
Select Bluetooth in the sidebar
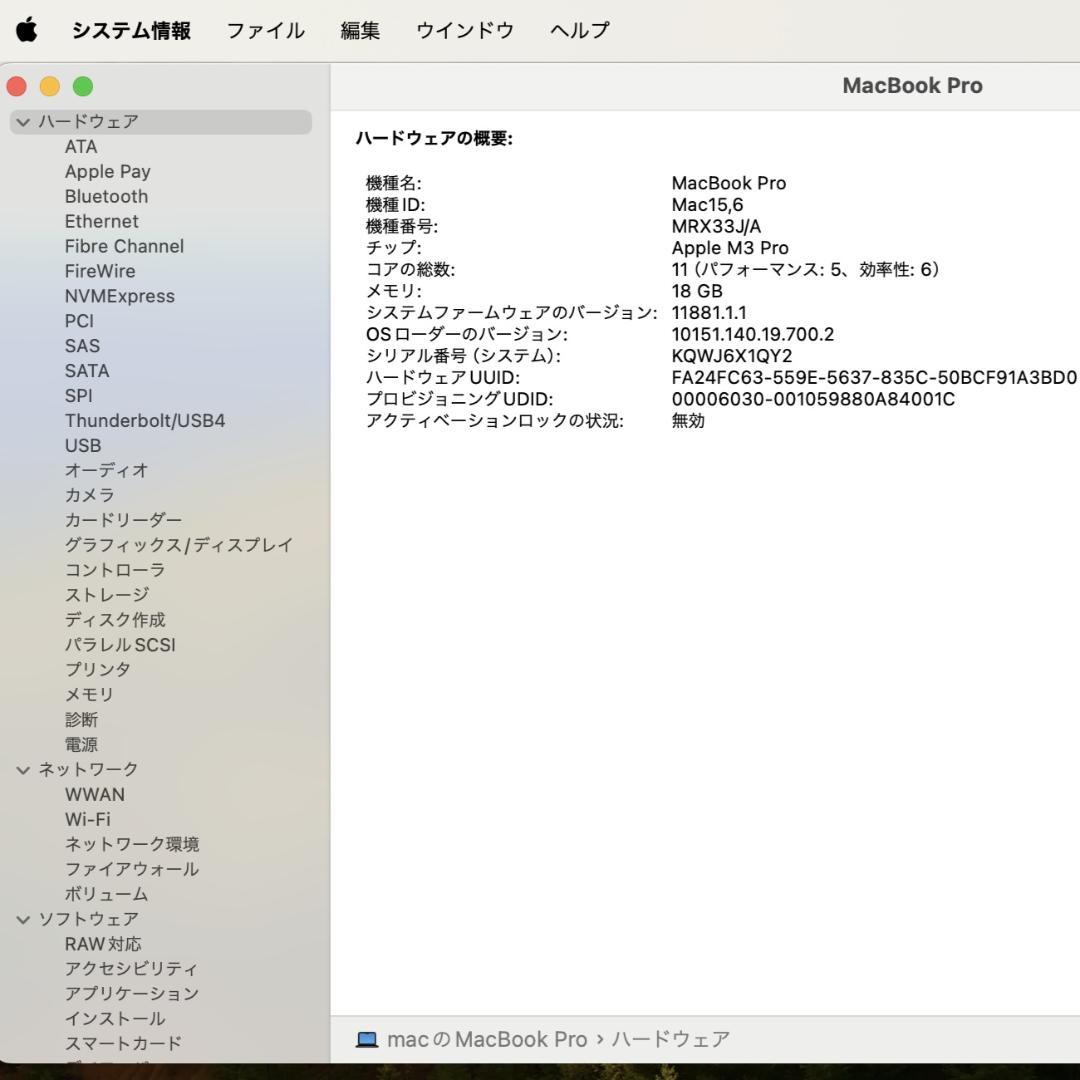tap(106, 196)
